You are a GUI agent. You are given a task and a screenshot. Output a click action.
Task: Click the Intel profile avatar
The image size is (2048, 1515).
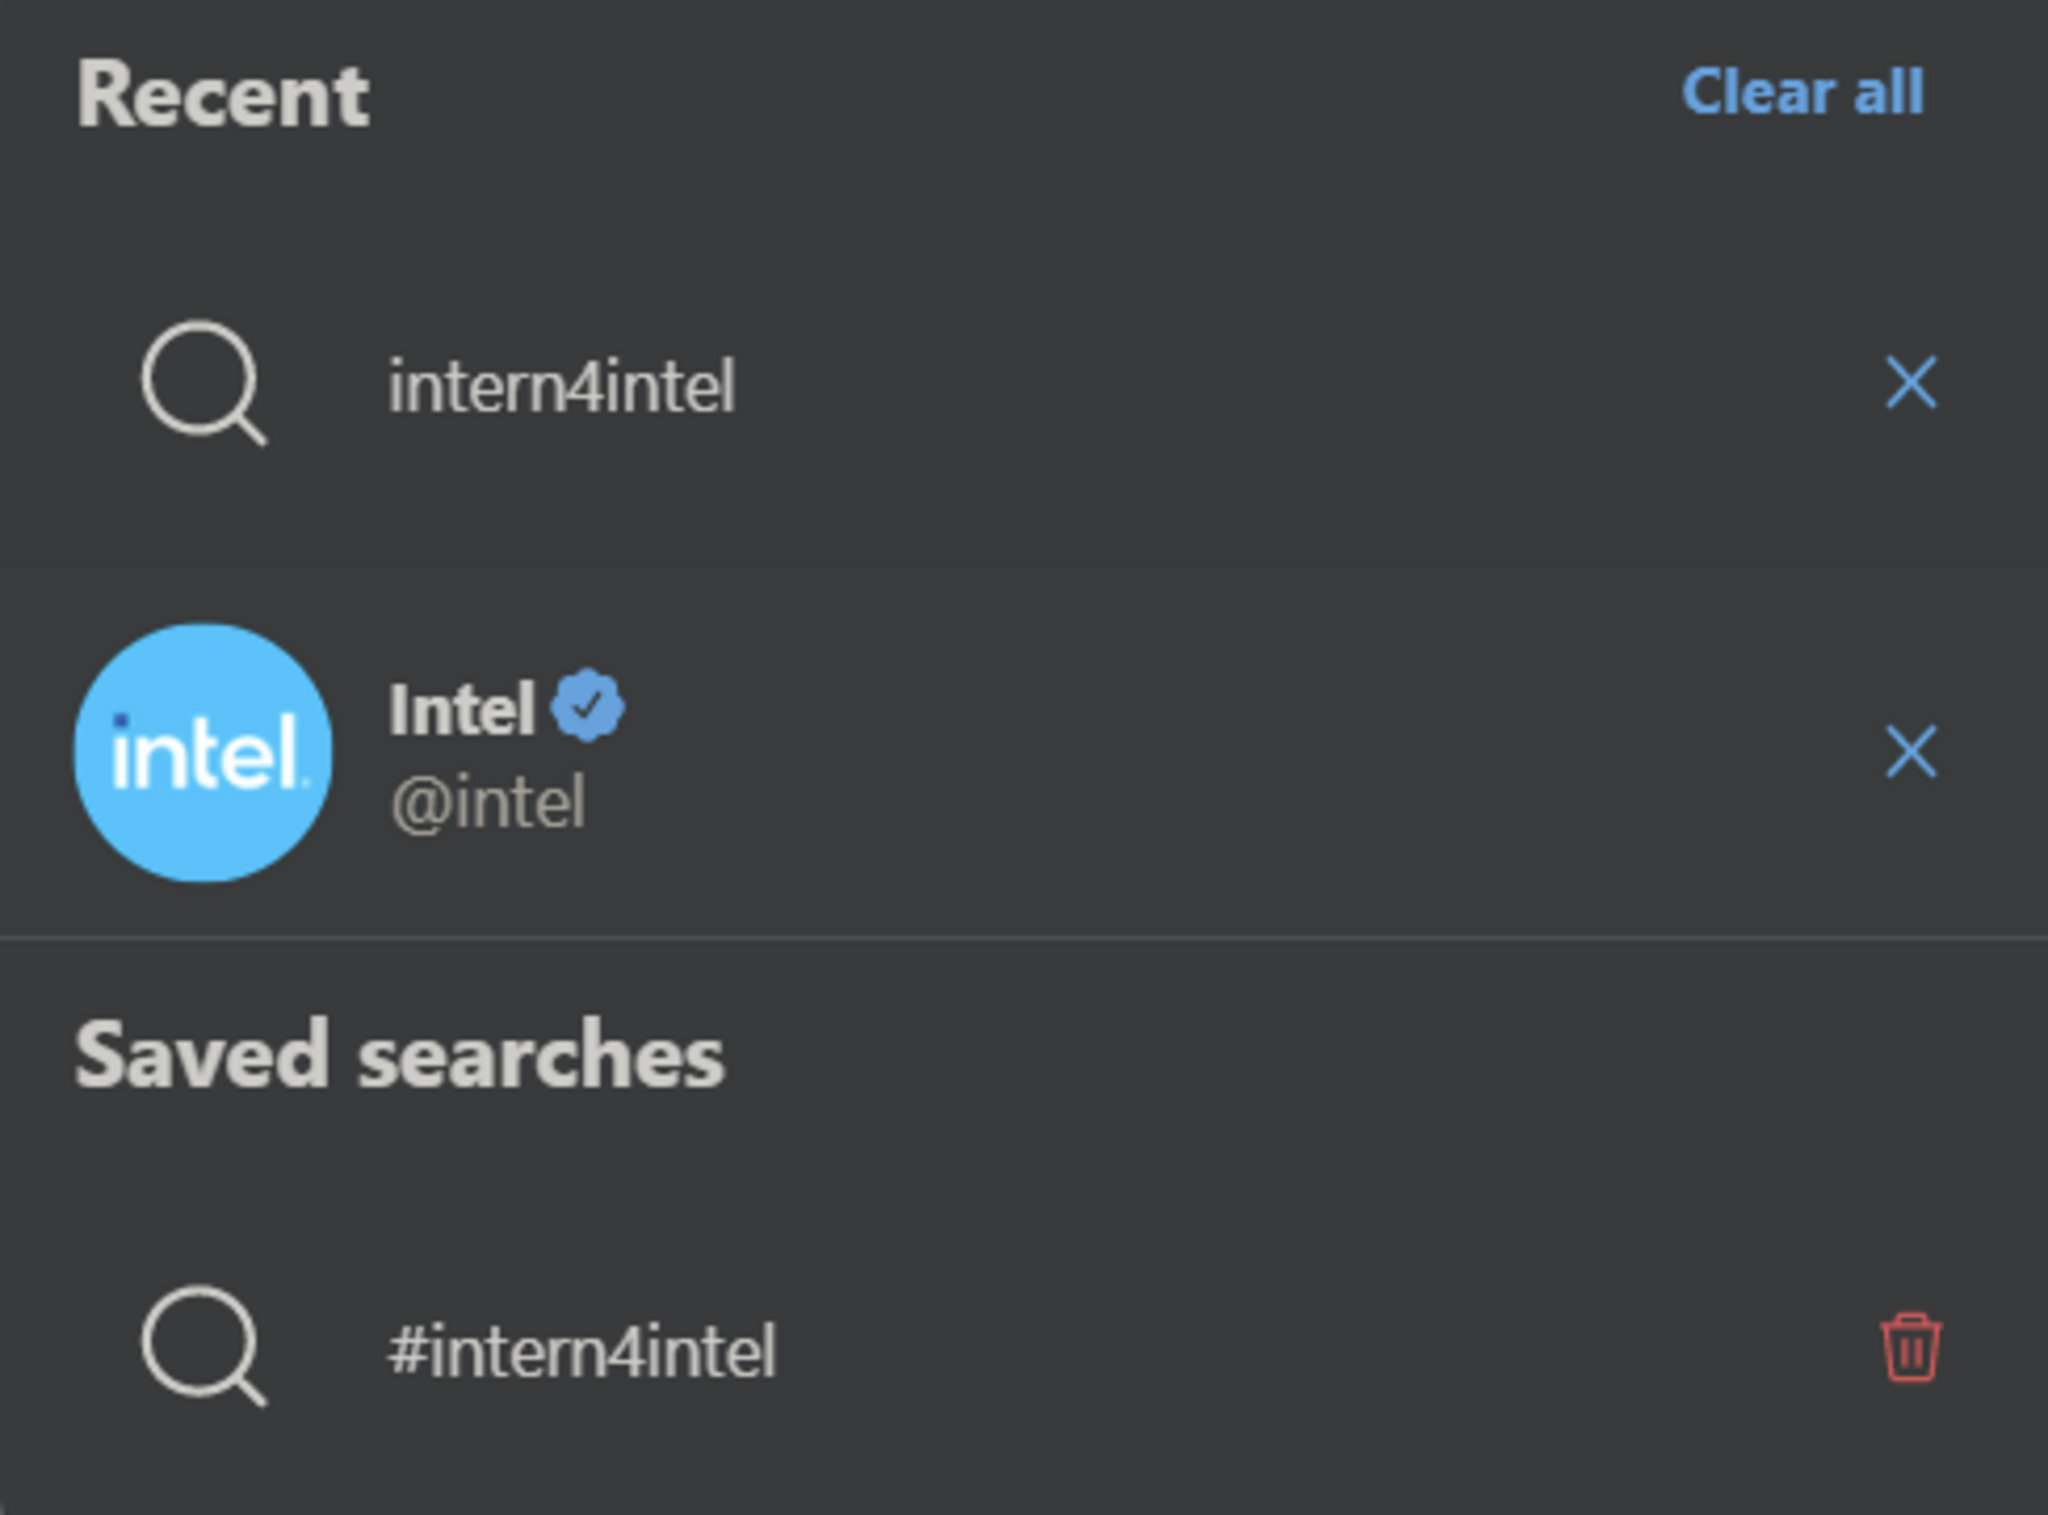204,753
